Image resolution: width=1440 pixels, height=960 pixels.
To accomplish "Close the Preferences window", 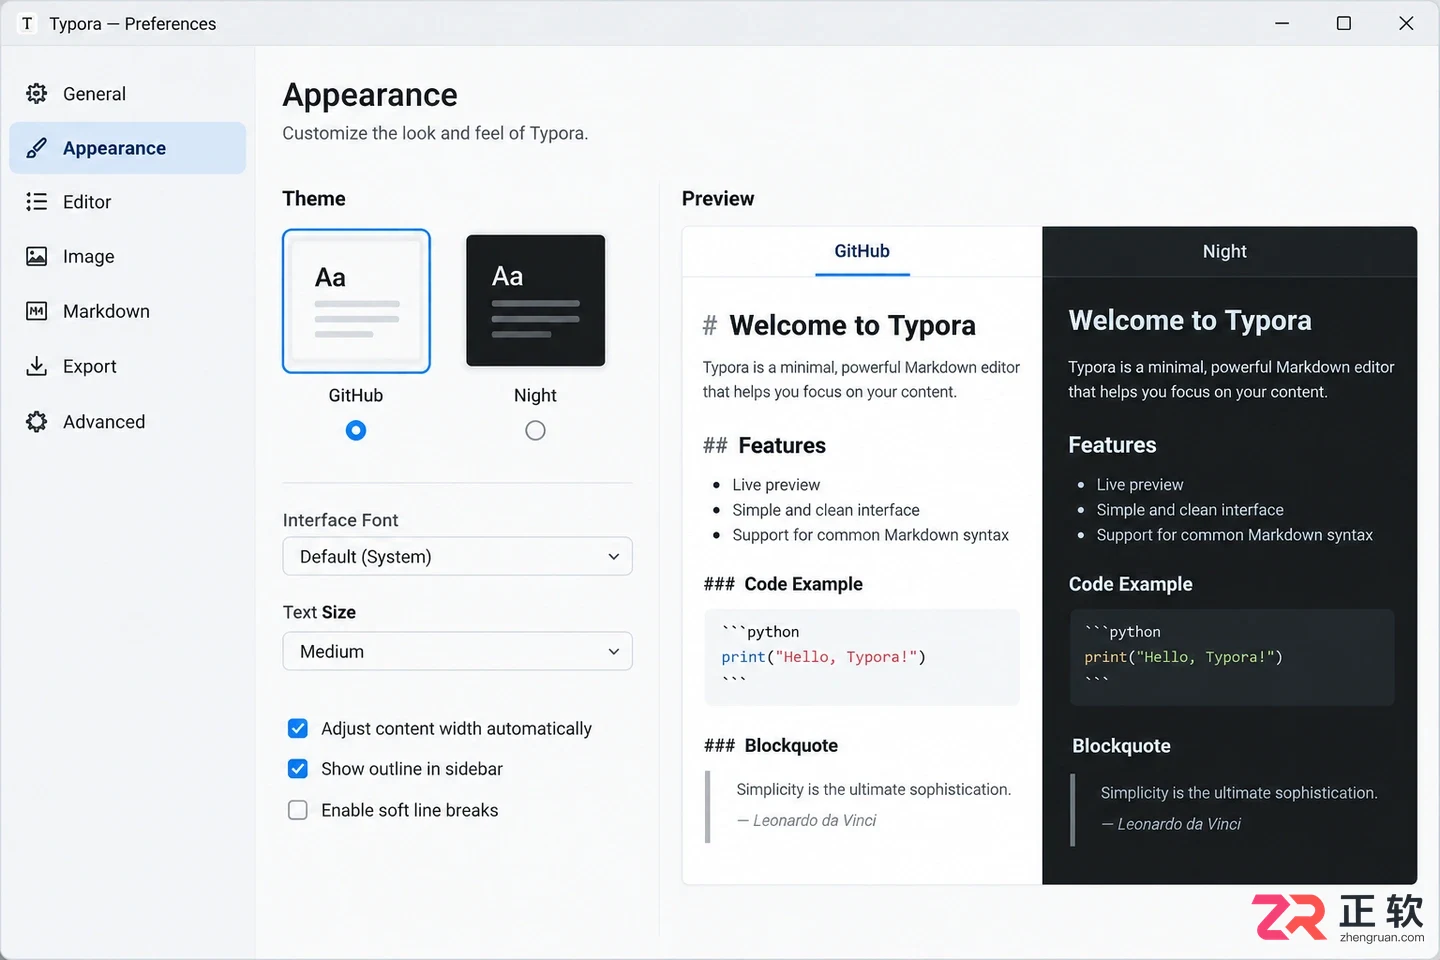I will tap(1406, 23).
